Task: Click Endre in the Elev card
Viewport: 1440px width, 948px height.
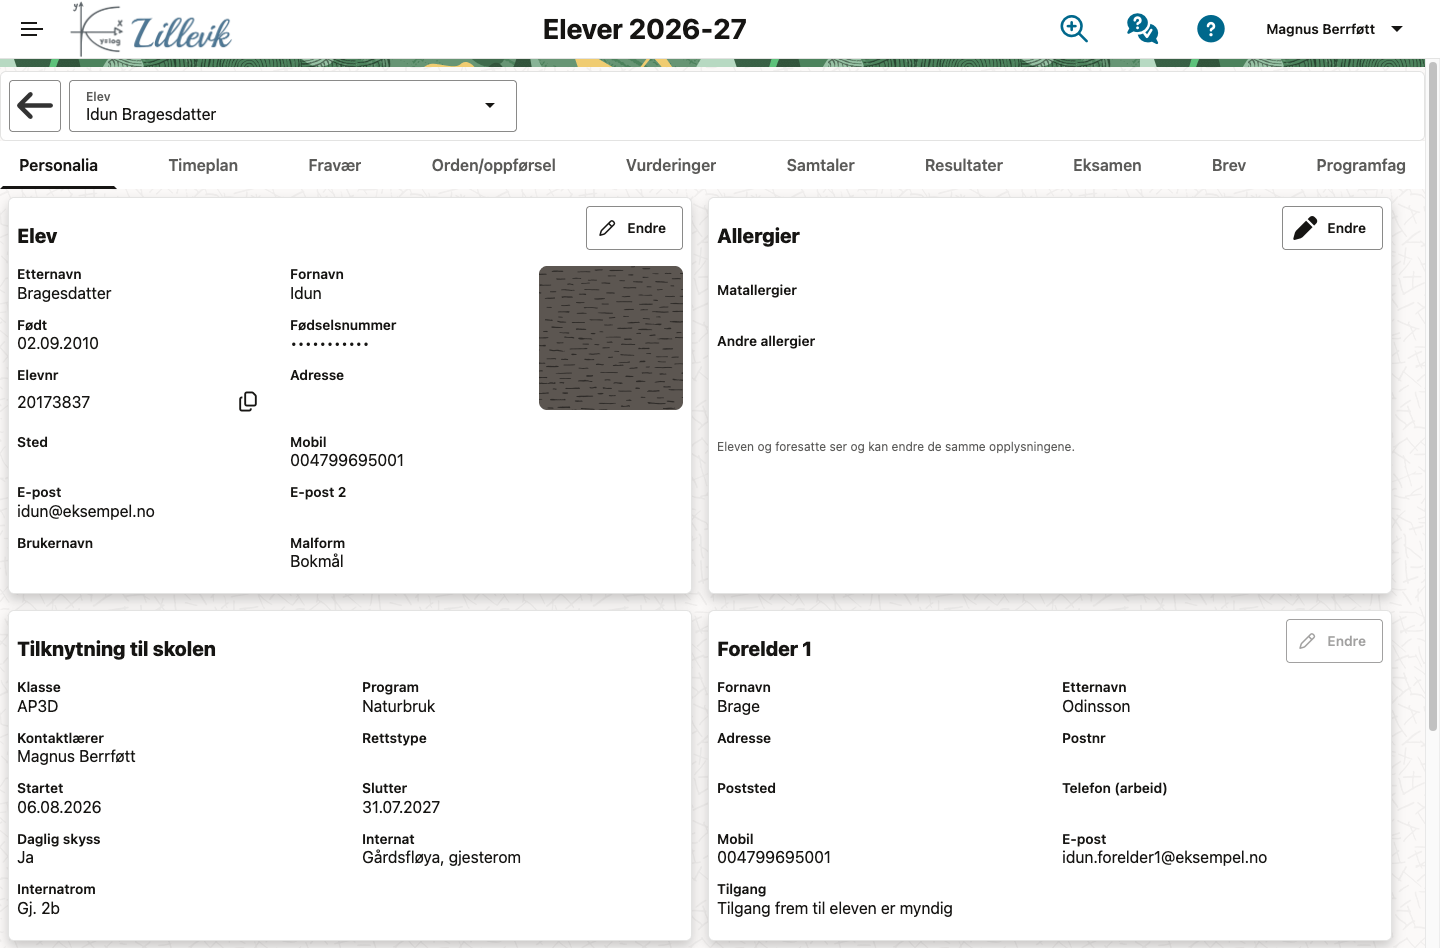Action: pyautogui.click(x=634, y=228)
